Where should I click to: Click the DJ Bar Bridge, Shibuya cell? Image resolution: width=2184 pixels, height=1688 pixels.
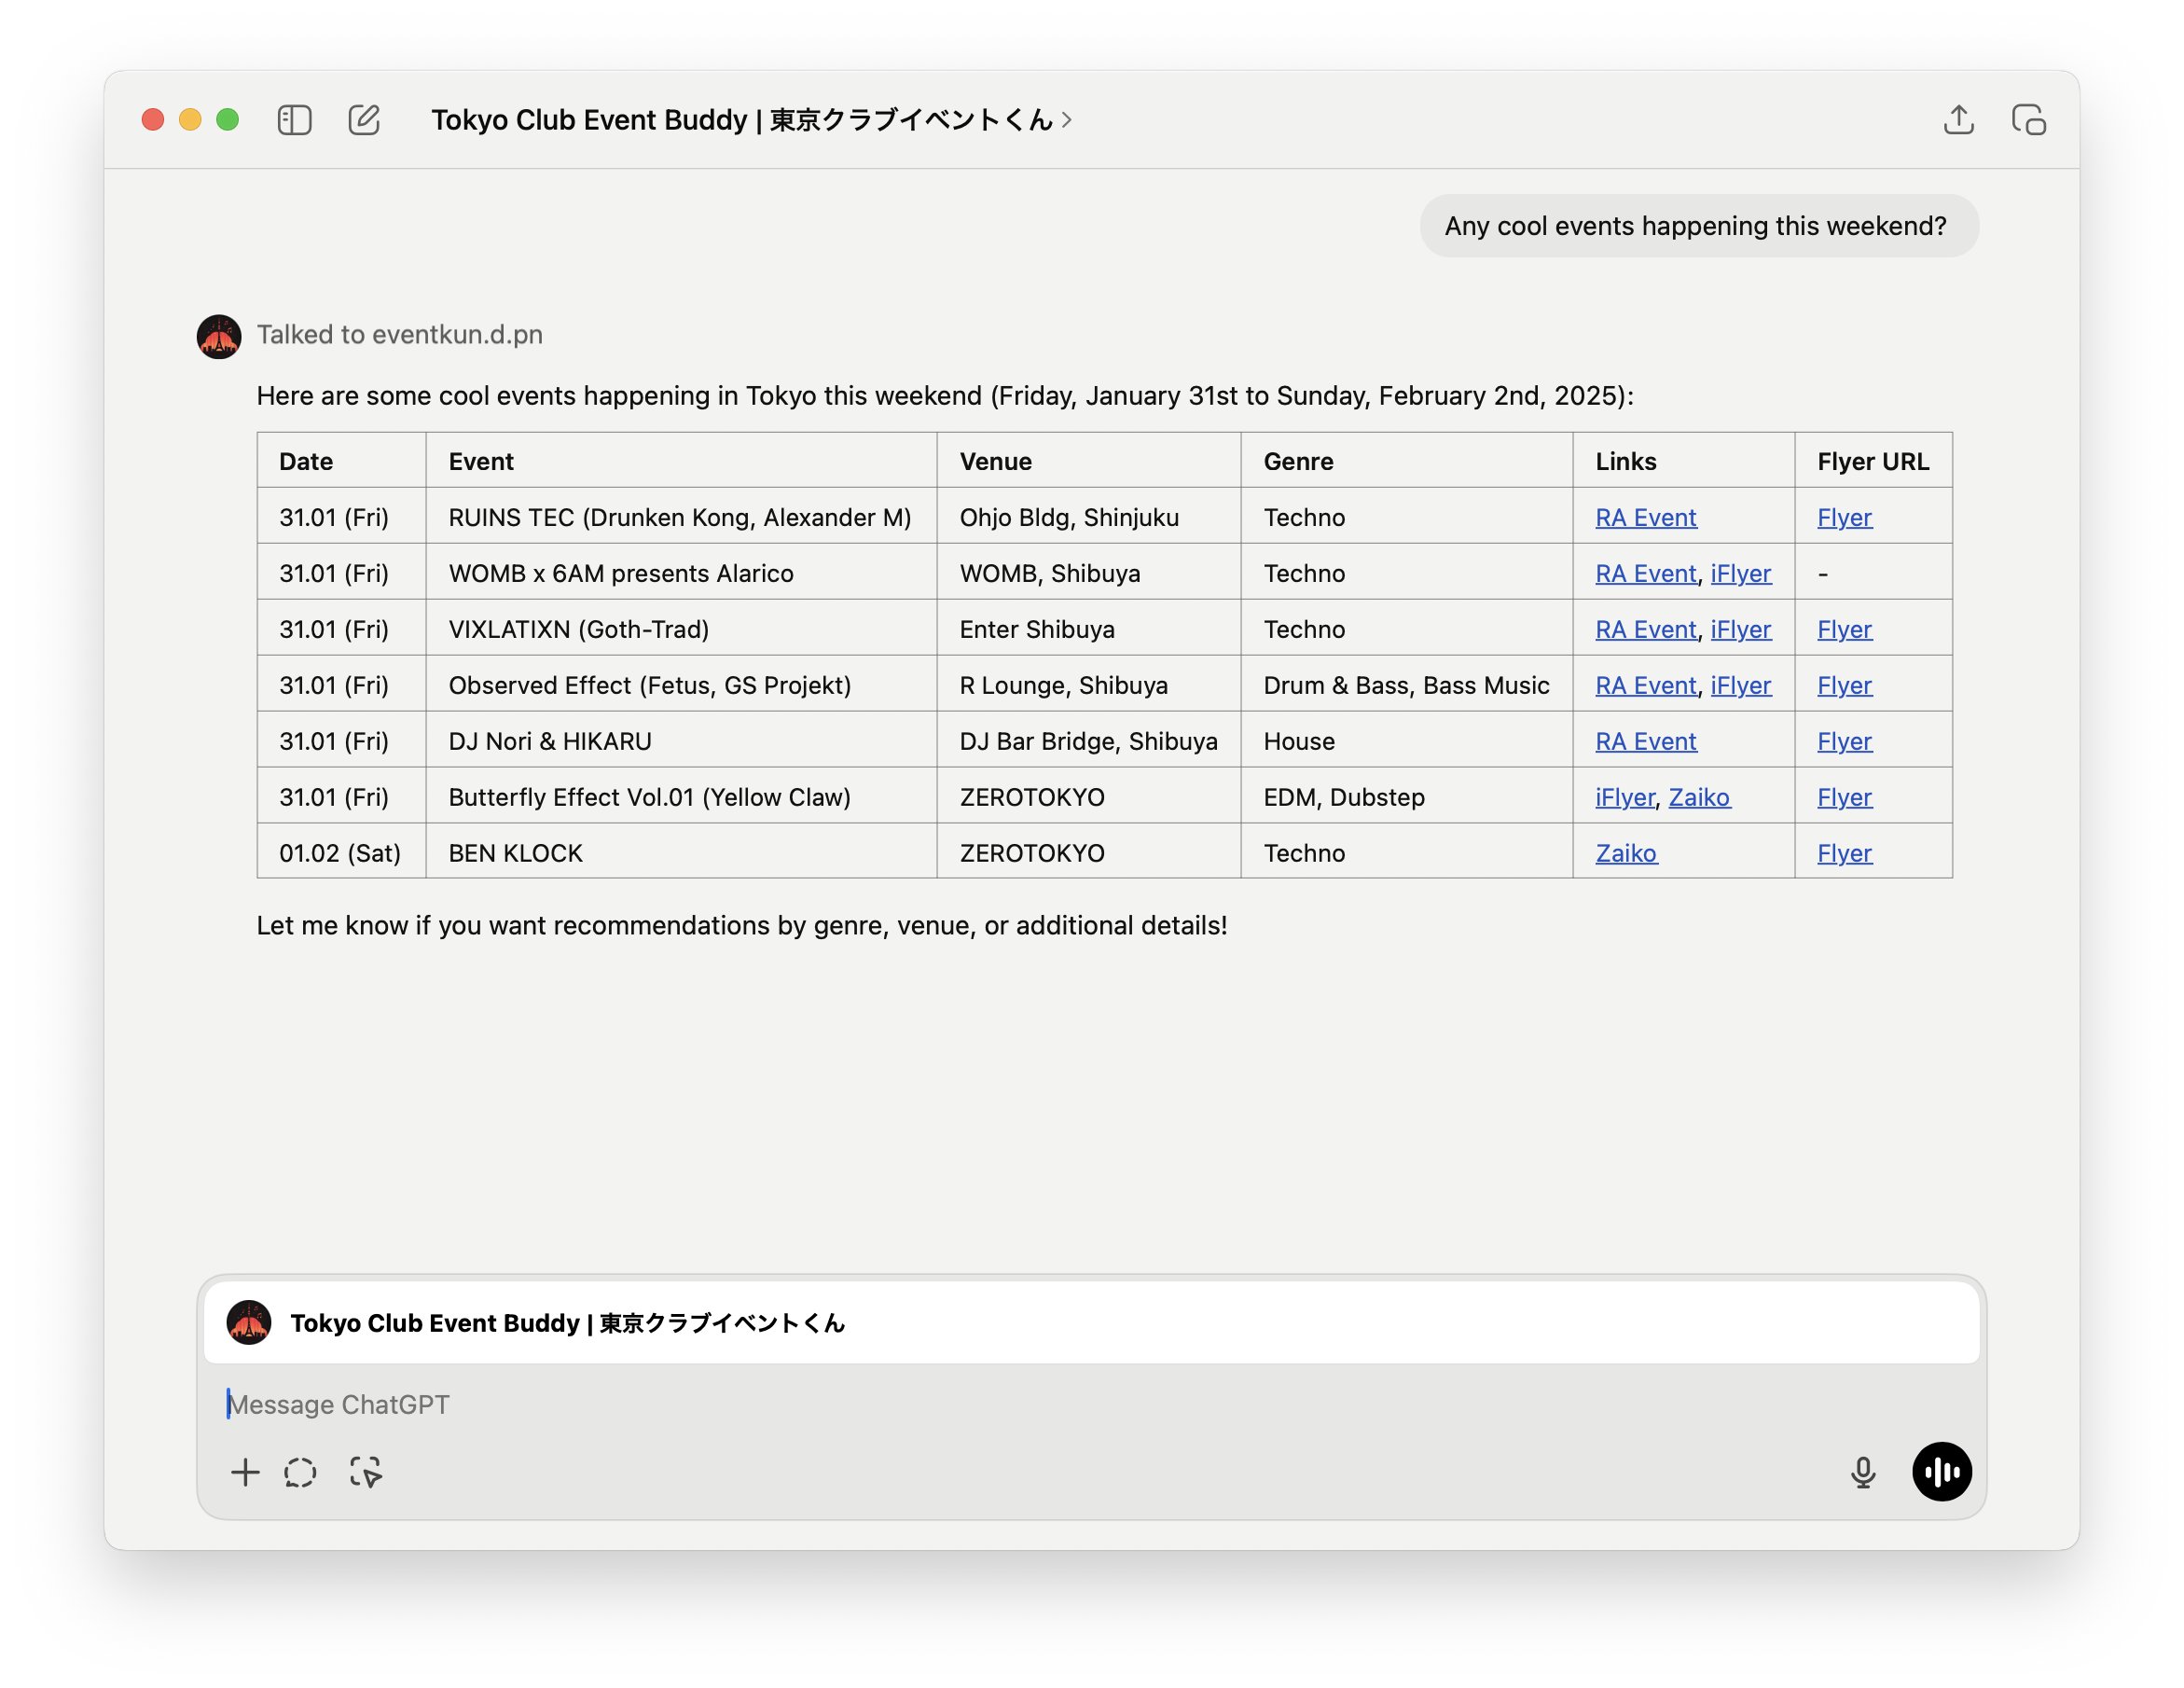(1089, 741)
